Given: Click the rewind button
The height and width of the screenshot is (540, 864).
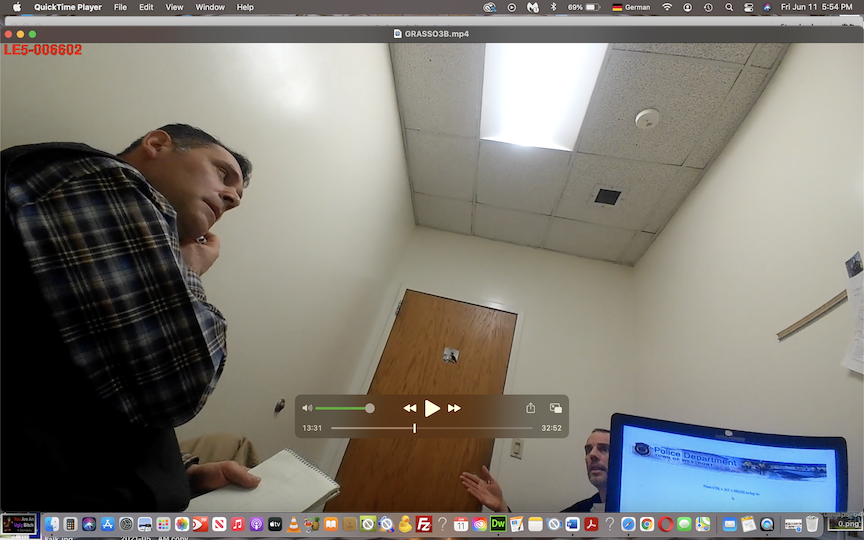Looking at the screenshot, I should (x=410, y=408).
